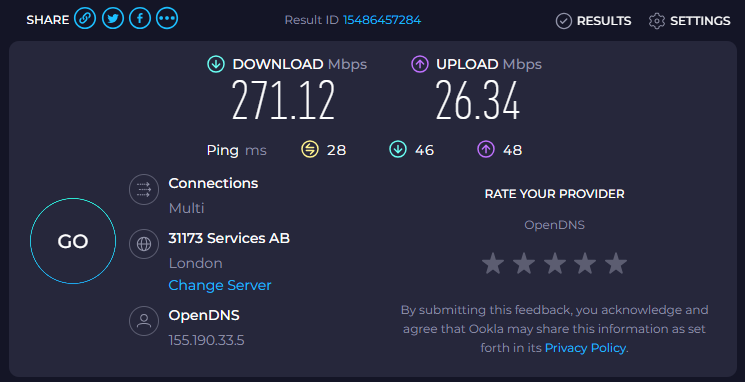This screenshot has height=382, width=745.
Task: Click the yellow idle ping icon
Action: (x=310, y=149)
